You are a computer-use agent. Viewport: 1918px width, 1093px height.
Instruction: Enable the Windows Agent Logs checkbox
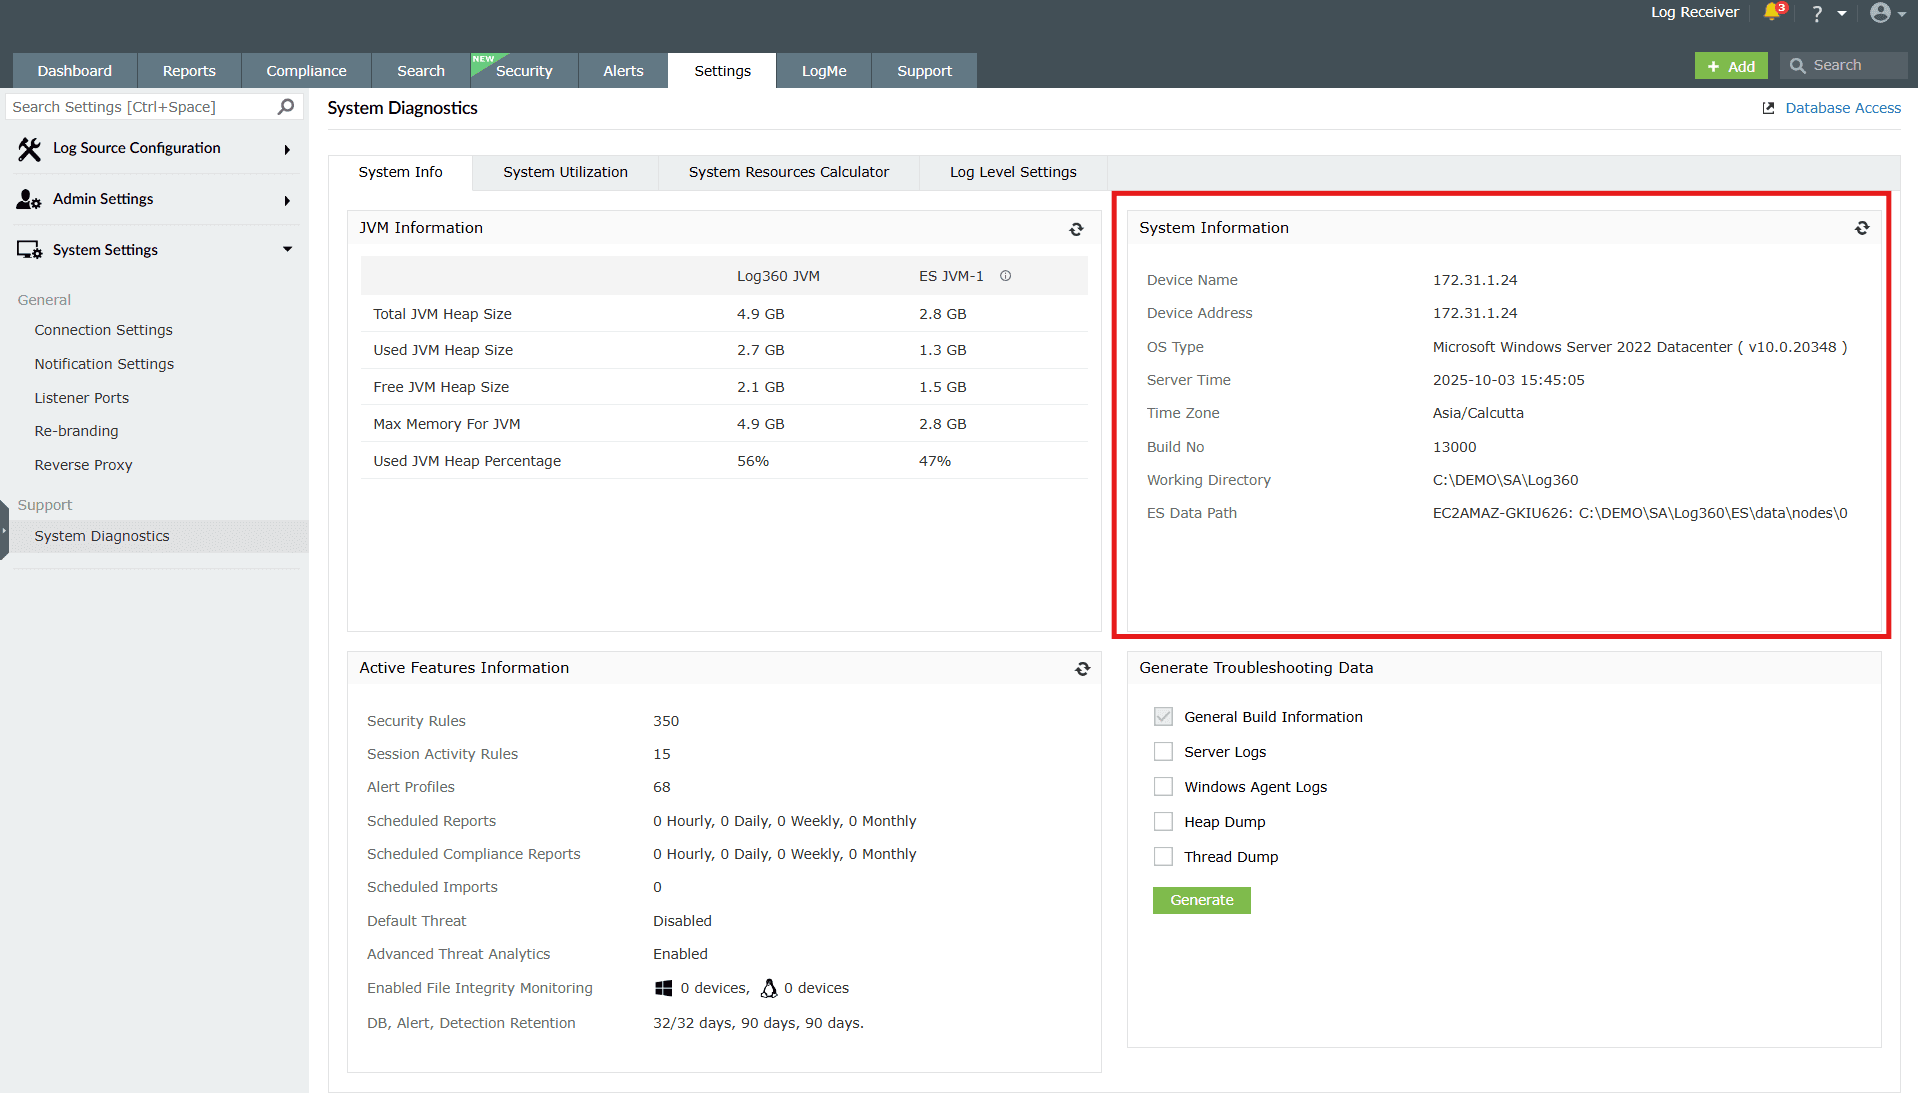[1163, 786]
